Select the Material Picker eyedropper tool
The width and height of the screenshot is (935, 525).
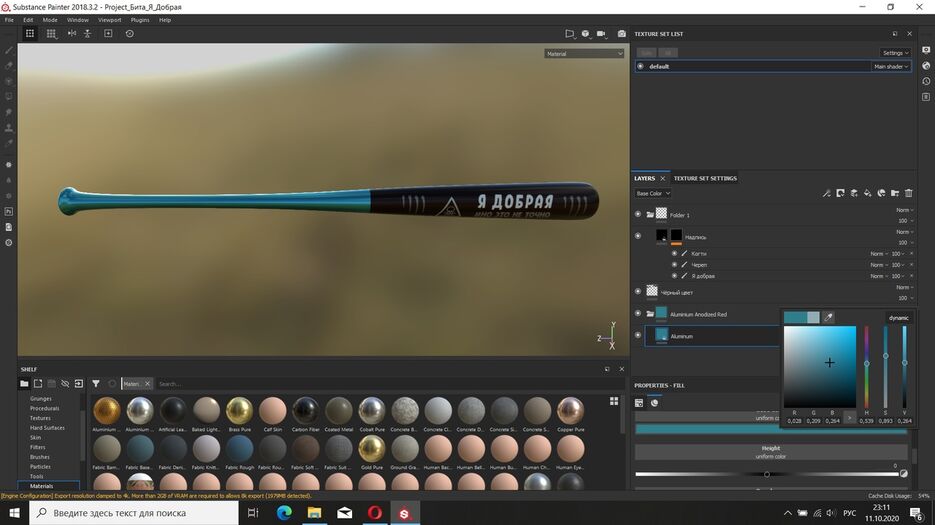pyautogui.click(x=9, y=143)
